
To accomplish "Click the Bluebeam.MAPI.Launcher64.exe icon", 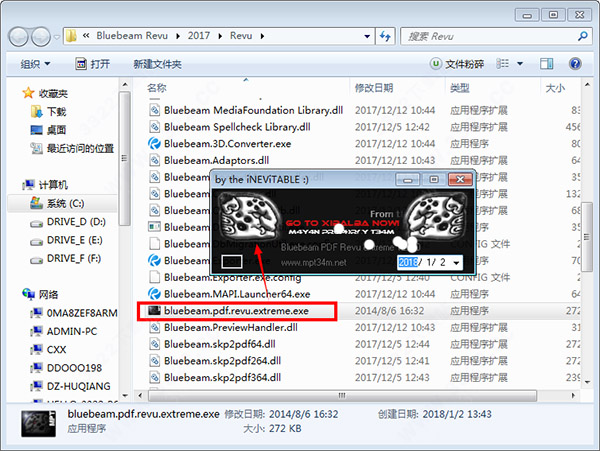I will click(x=154, y=294).
